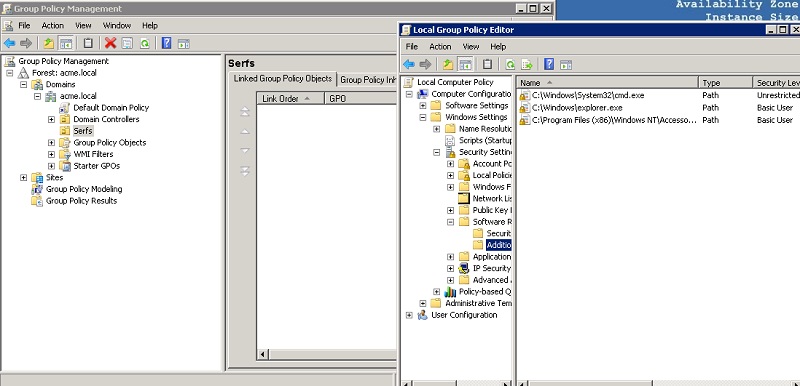
Task: Open Action menu in Group Policy Management
Action: click(x=53, y=25)
